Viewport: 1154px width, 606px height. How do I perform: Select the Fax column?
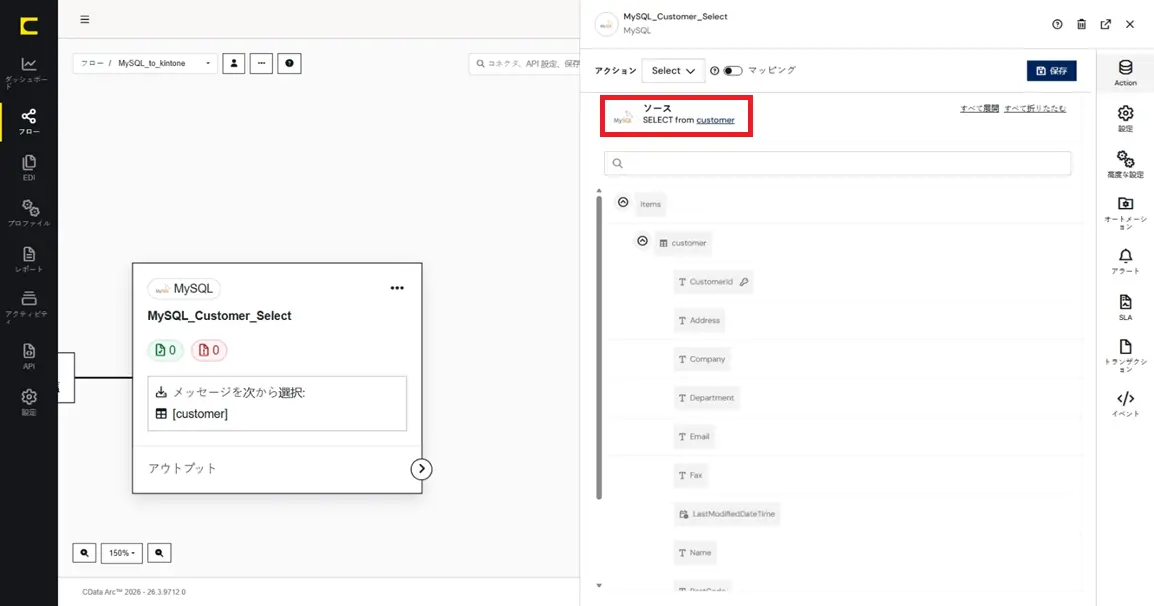point(691,475)
